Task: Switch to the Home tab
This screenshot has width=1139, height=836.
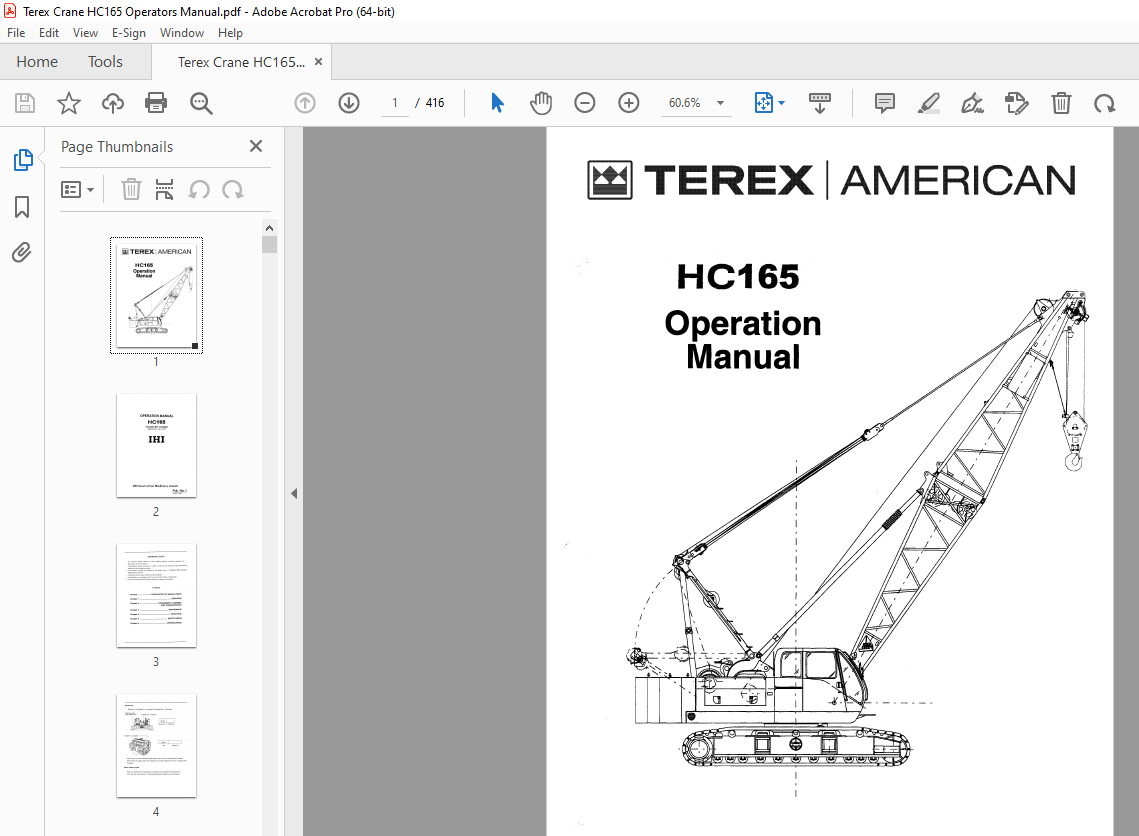Action: pyautogui.click(x=37, y=62)
